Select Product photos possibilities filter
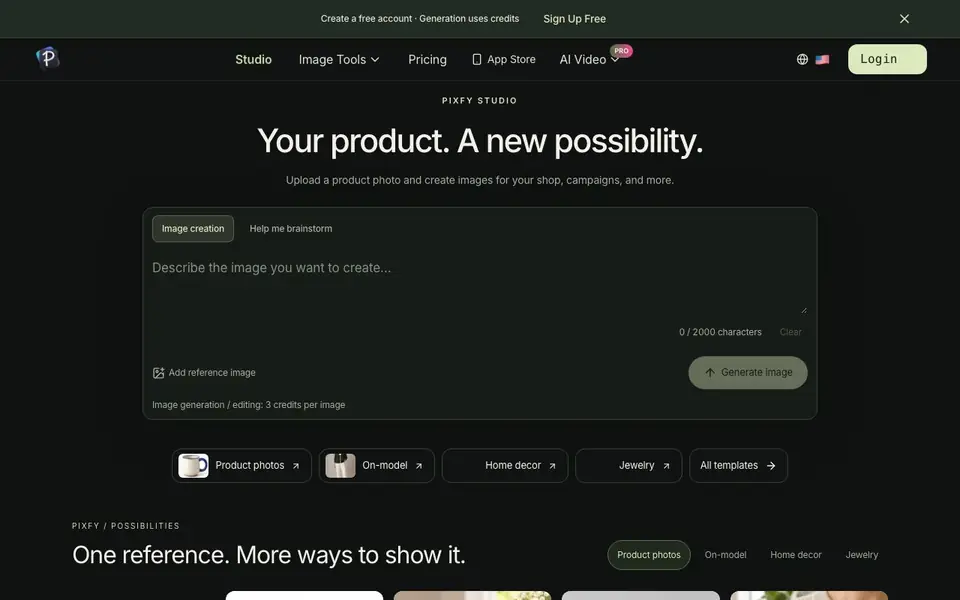960x600 pixels. pyautogui.click(x=649, y=555)
